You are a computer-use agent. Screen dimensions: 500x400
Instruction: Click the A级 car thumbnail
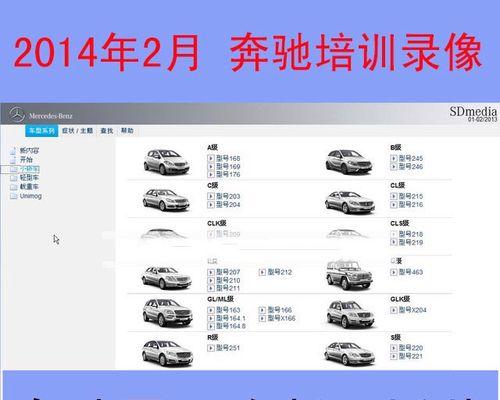166,162
